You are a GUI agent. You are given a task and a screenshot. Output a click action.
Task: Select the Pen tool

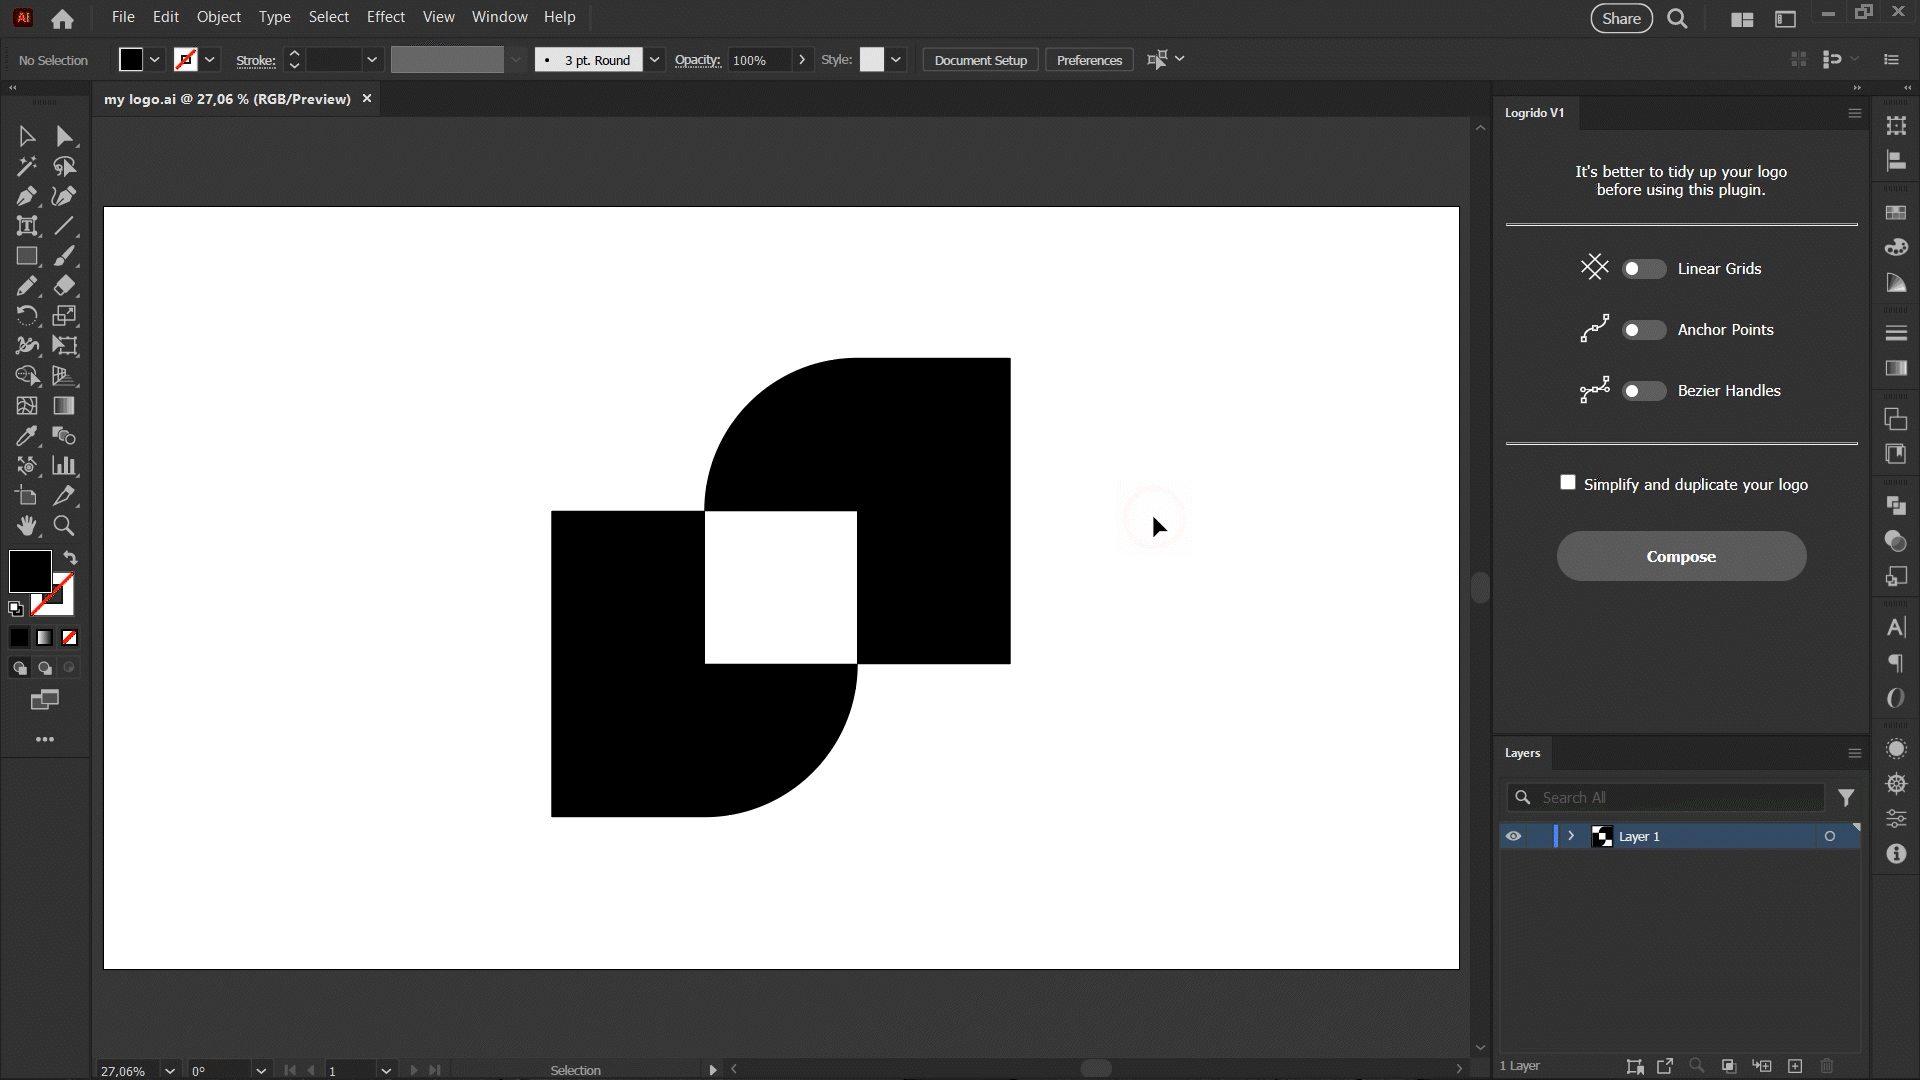(x=27, y=196)
